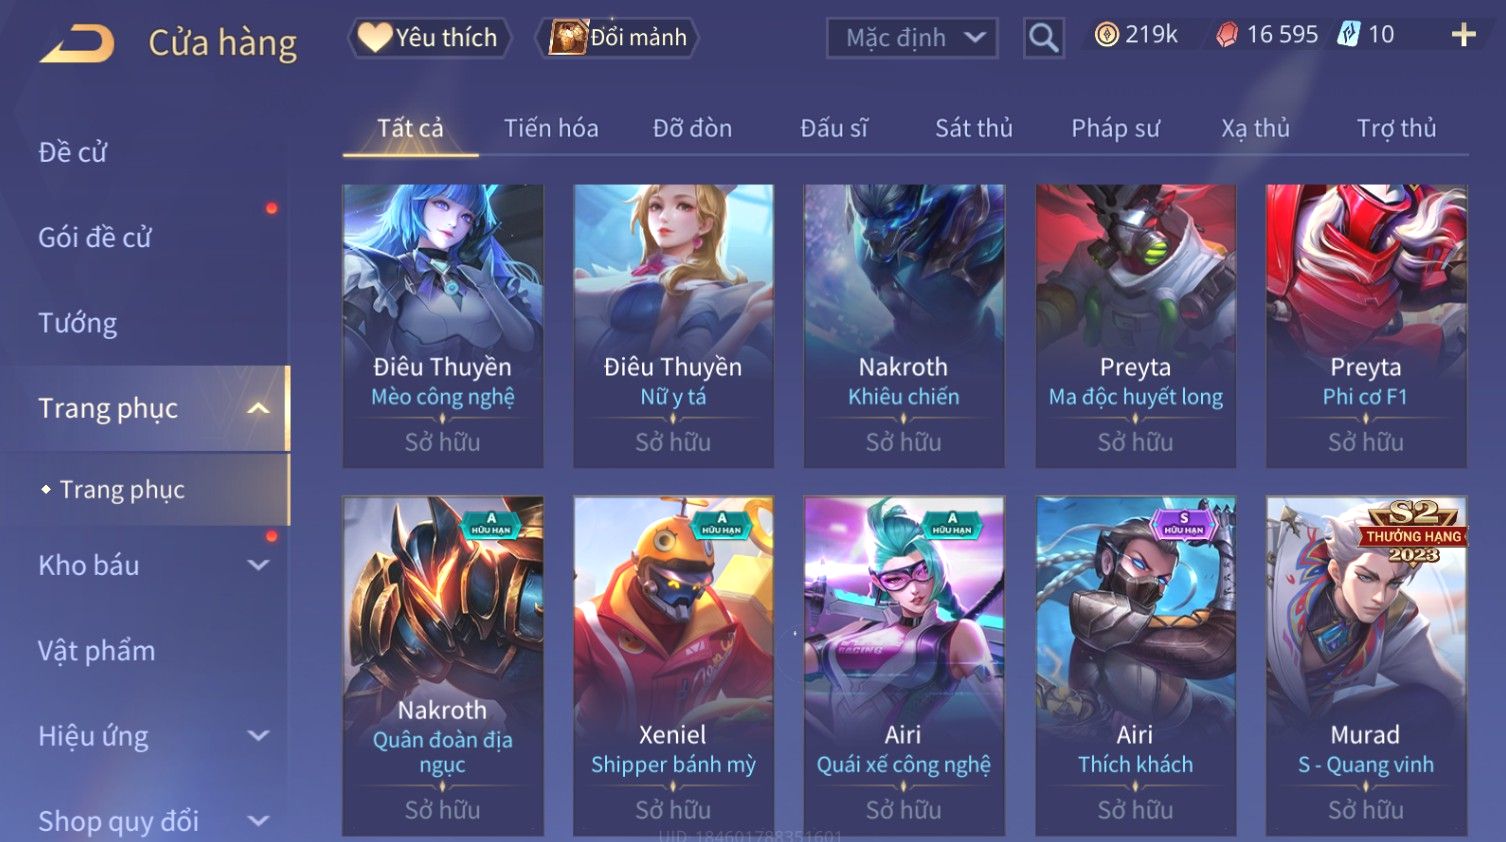Expand the Hiệu ứng sidebar section

[258, 736]
